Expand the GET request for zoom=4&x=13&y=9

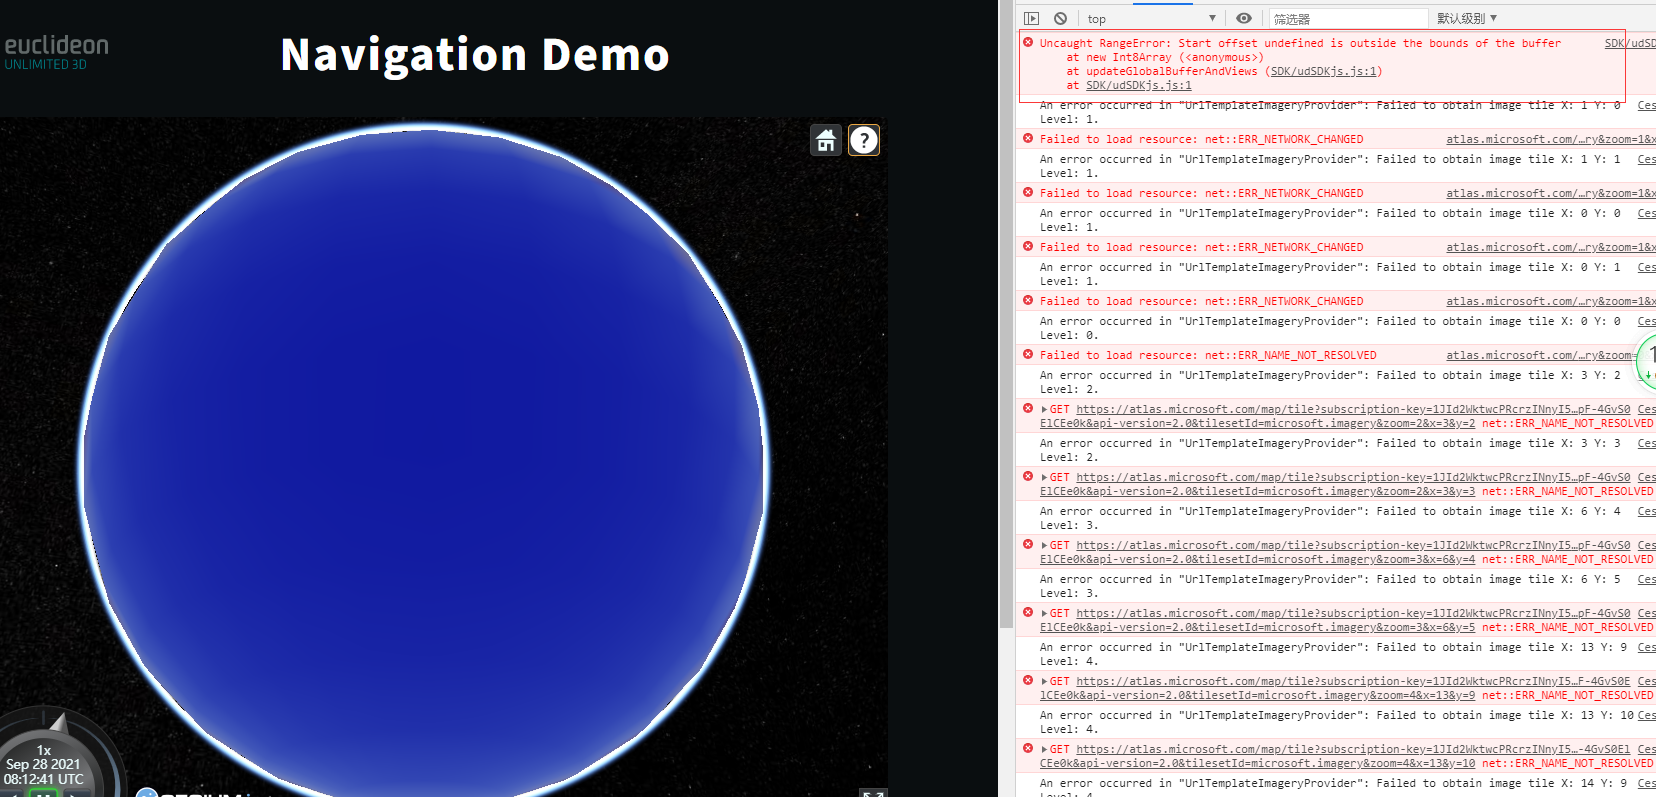pos(1044,681)
